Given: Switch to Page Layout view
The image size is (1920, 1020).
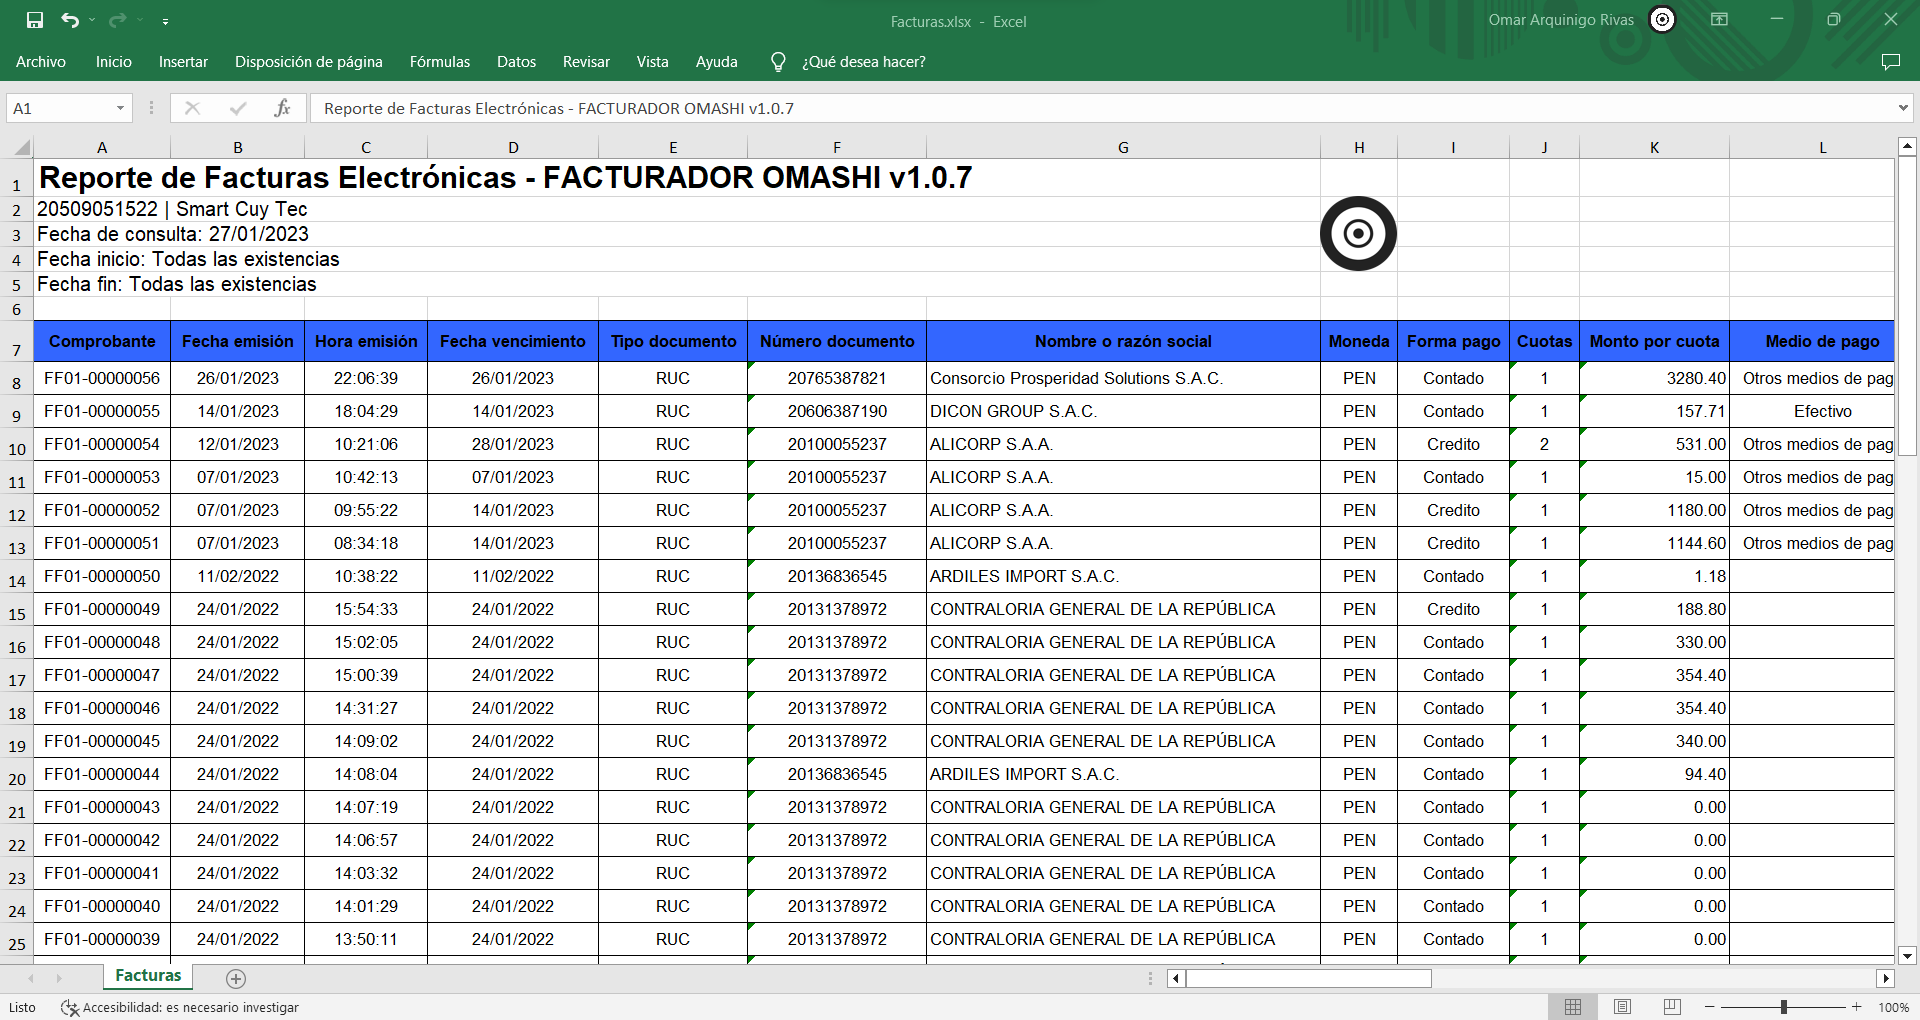Looking at the screenshot, I should [1623, 1007].
